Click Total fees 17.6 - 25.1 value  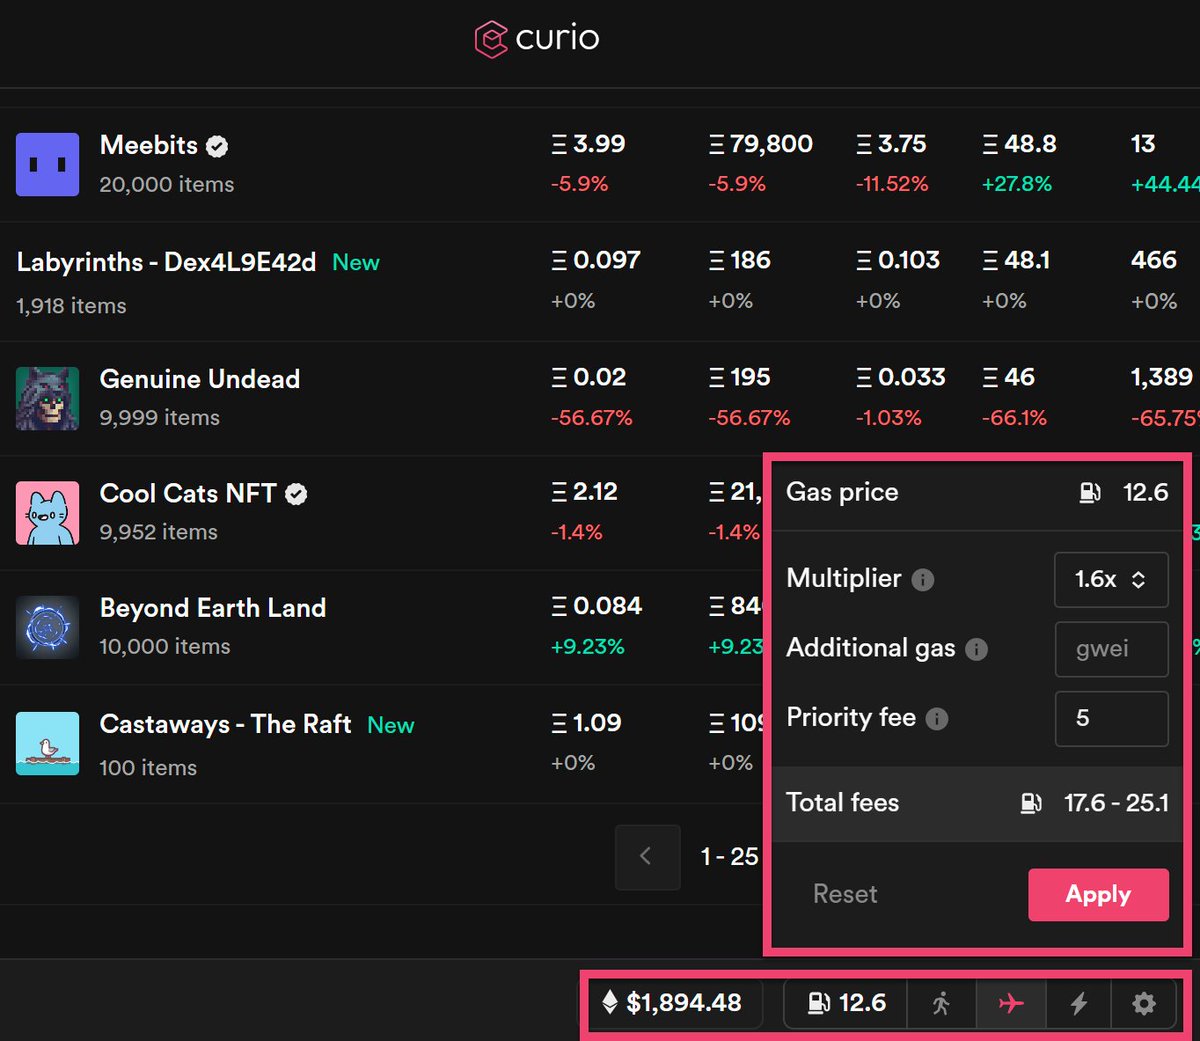click(x=1116, y=803)
